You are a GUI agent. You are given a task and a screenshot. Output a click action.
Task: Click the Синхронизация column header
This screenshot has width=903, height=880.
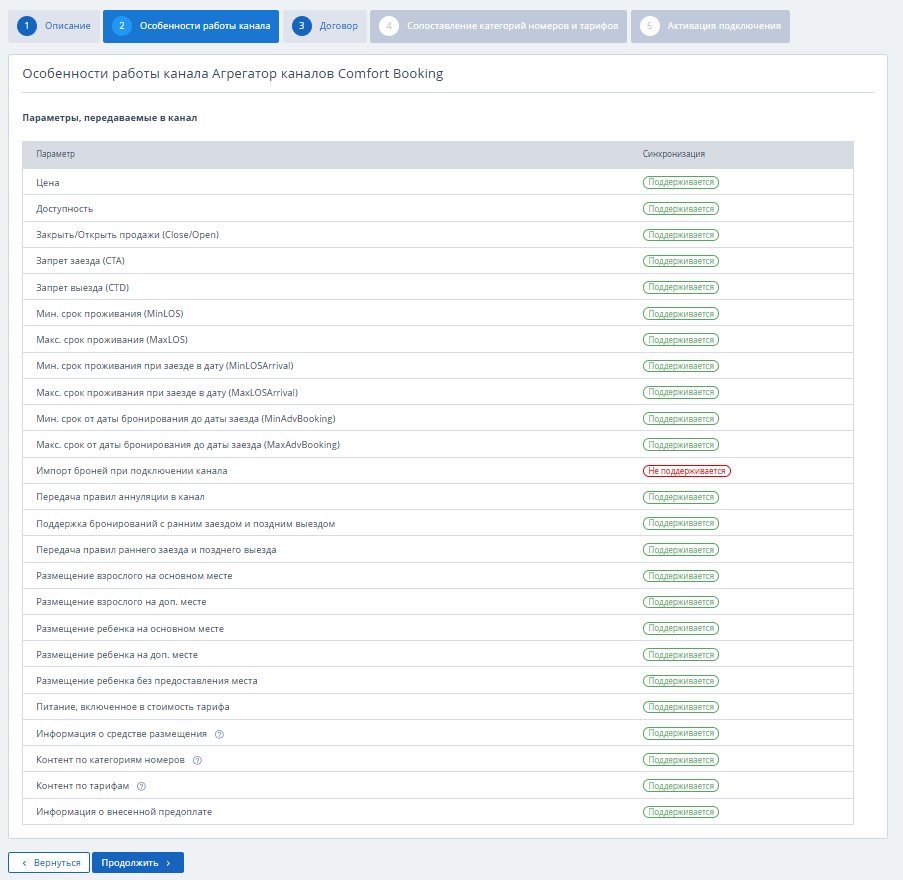pyautogui.click(x=673, y=154)
